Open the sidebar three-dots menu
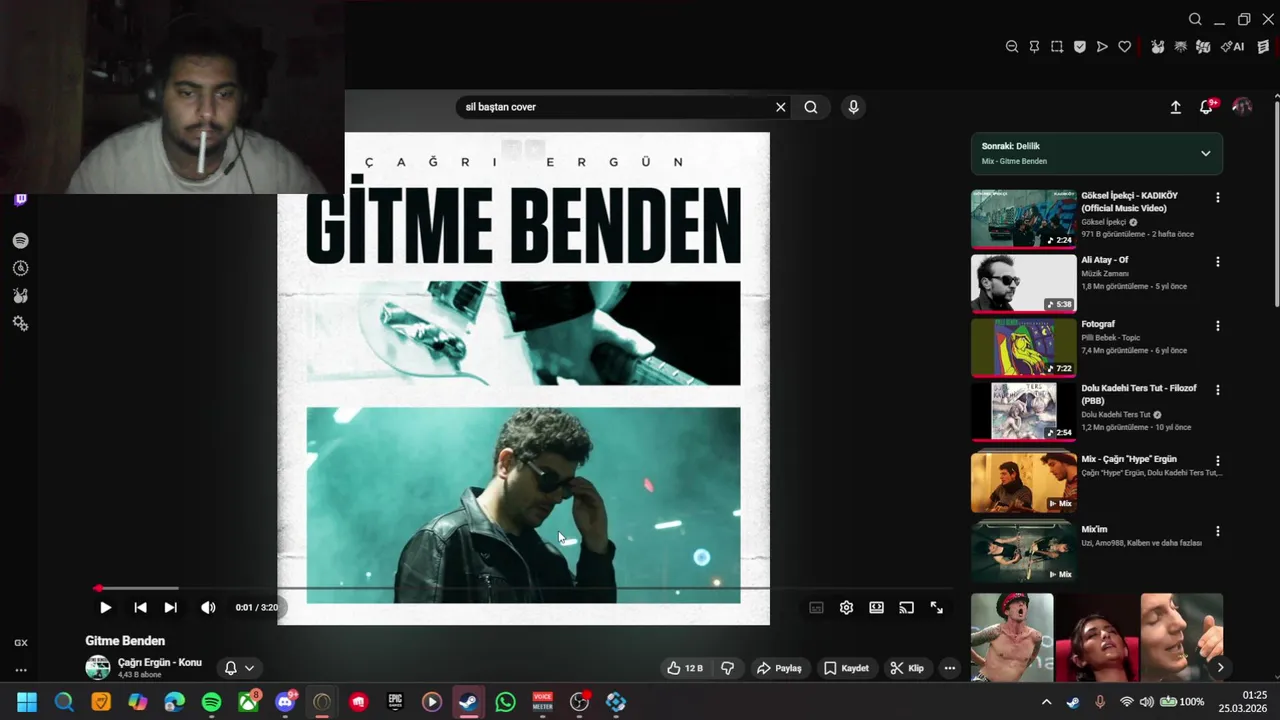Screen dimensions: 1280x720 pos(20,670)
